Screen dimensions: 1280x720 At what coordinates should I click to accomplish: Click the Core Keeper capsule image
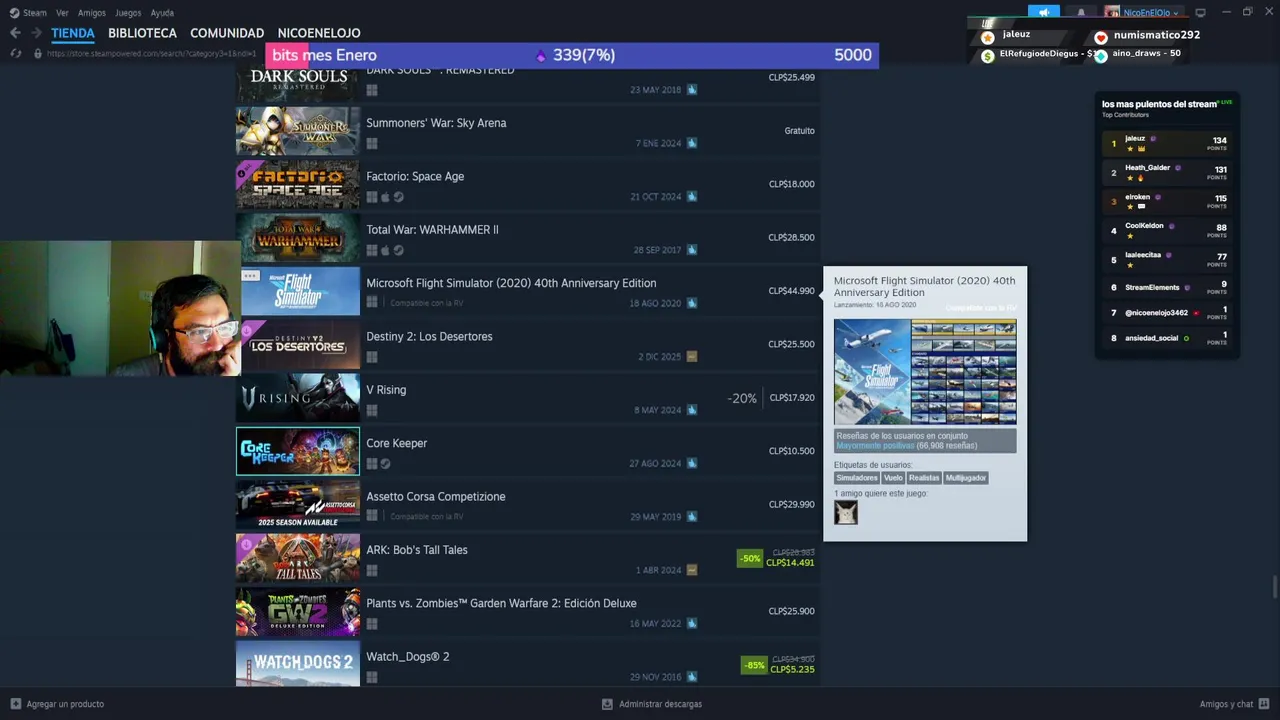click(x=298, y=451)
